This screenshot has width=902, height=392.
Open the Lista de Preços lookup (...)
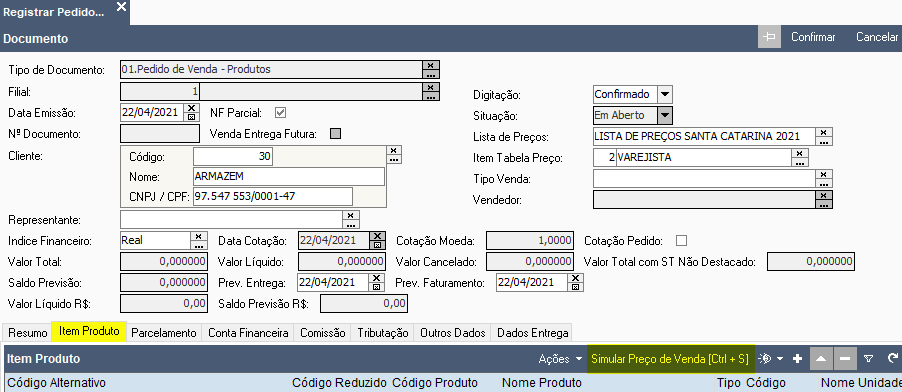(x=824, y=141)
